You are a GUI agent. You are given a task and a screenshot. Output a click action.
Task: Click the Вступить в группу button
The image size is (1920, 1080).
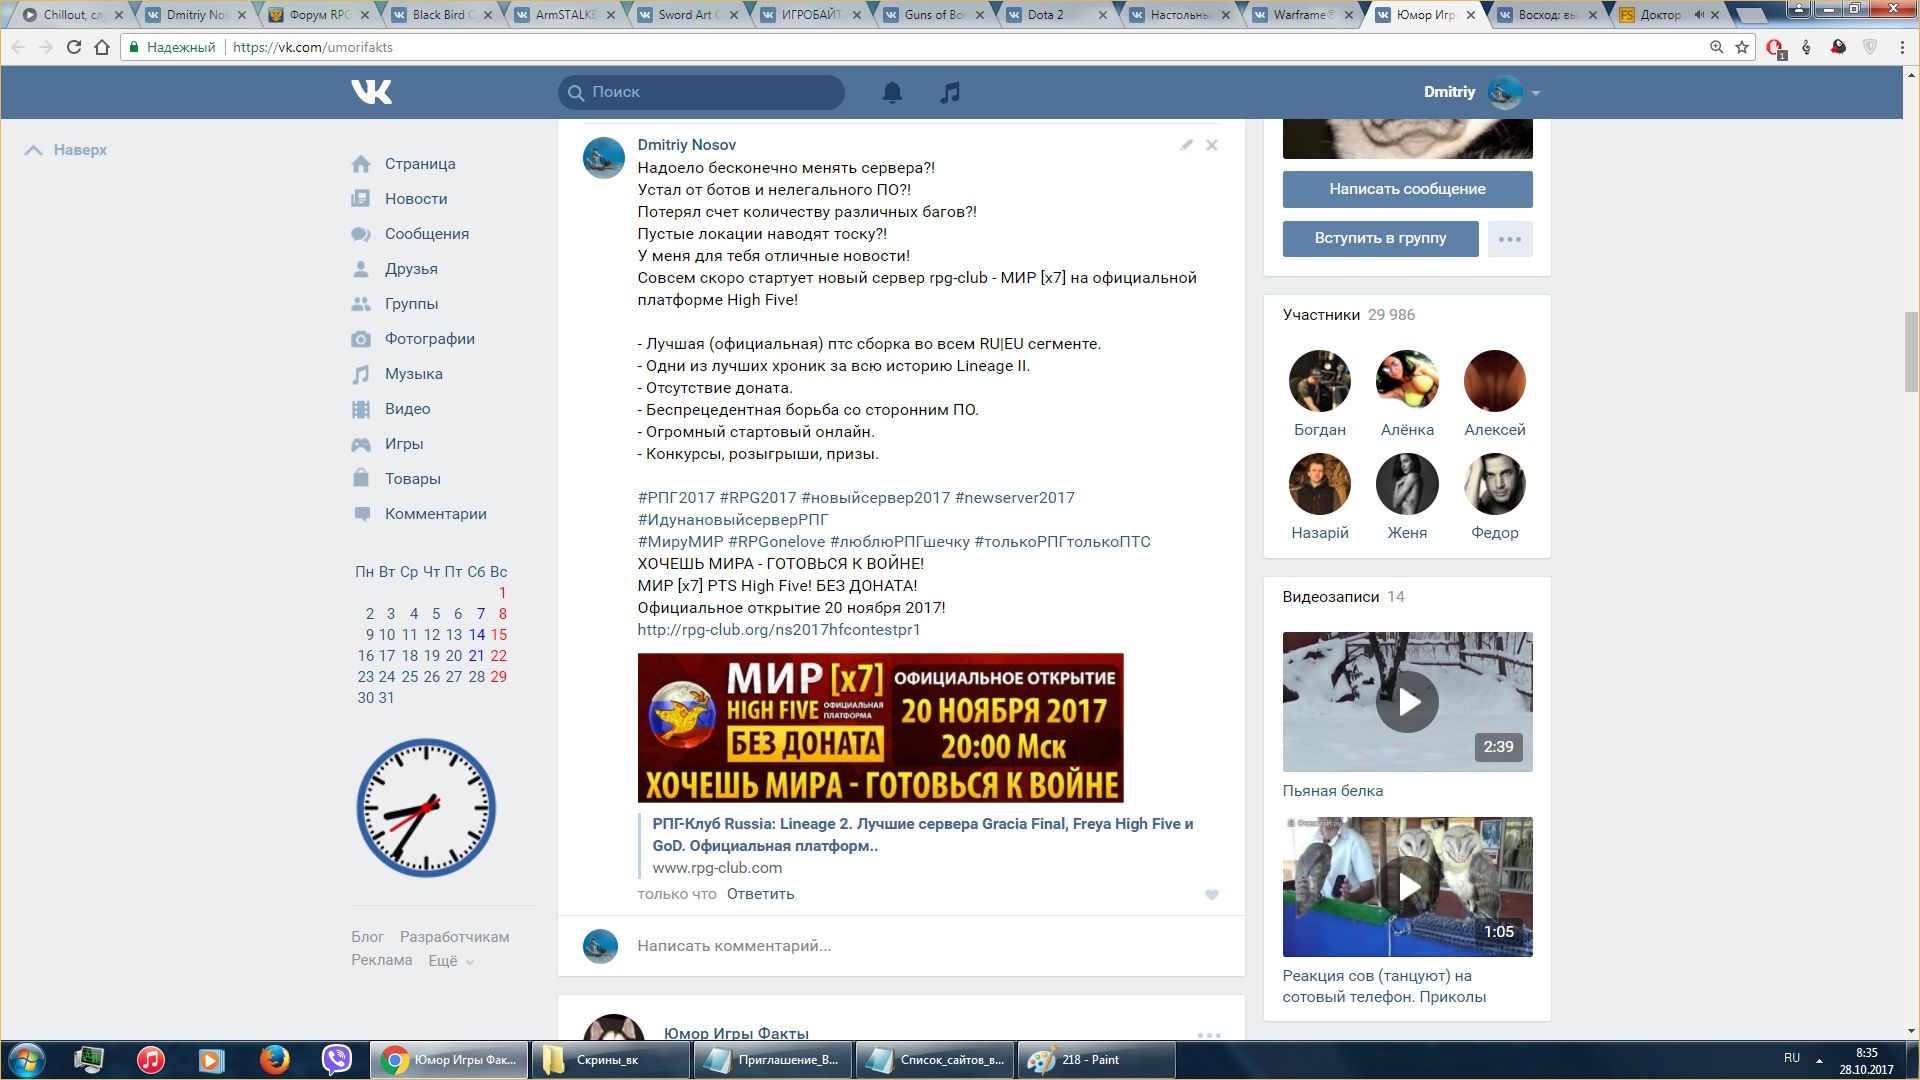[x=1380, y=239]
